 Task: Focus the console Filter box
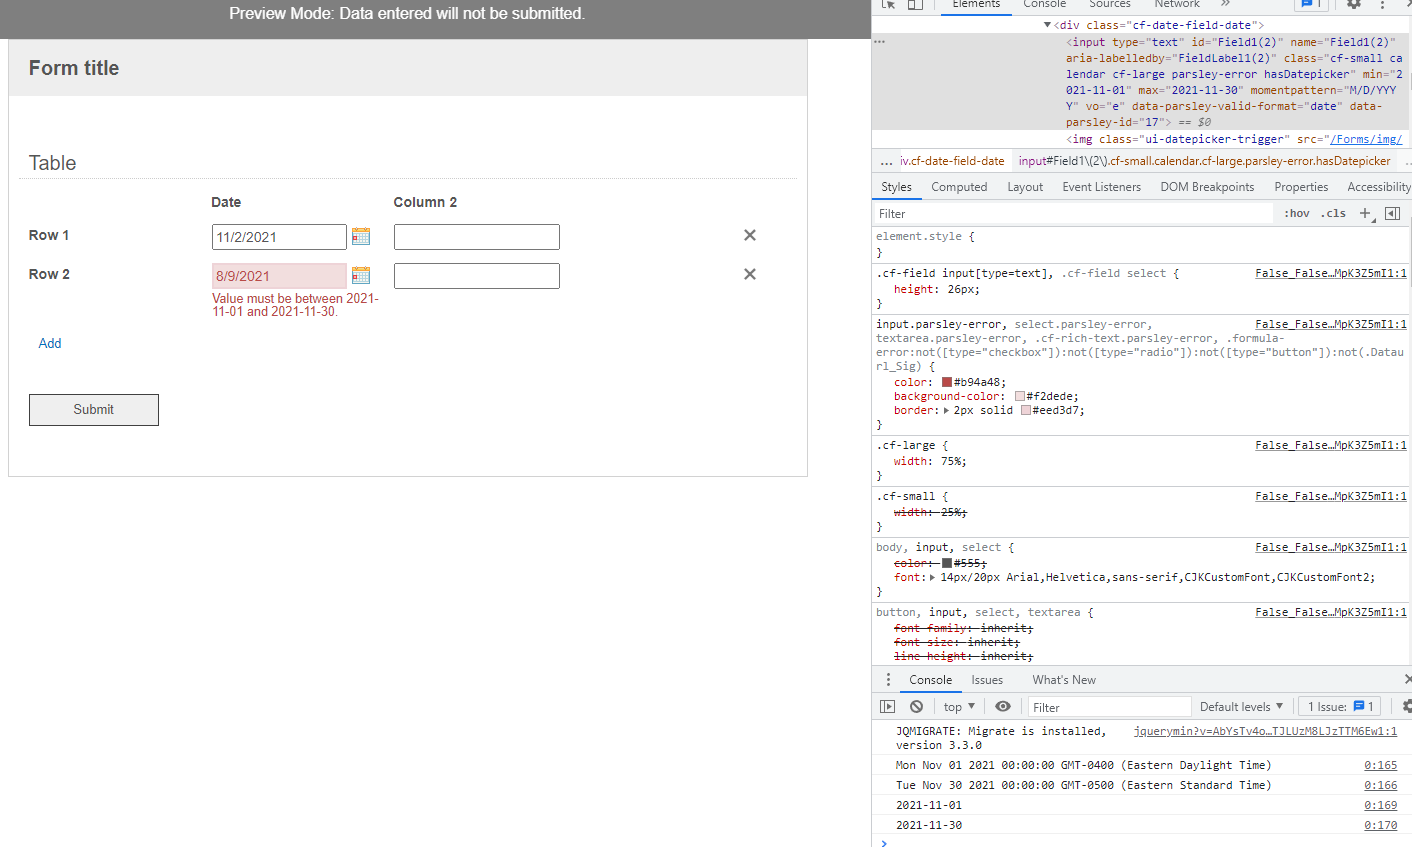(x=1109, y=706)
